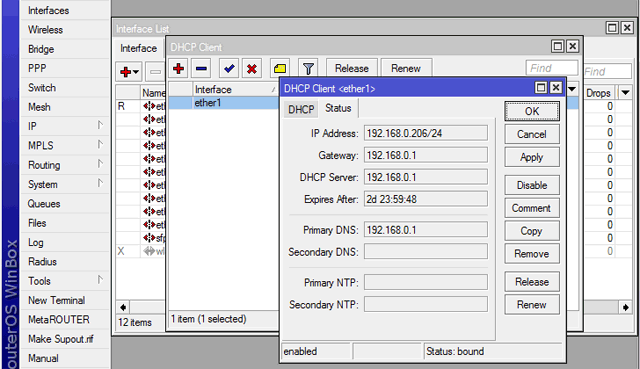Open Manual in sidebar
640x369 pixels.
point(43,358)
